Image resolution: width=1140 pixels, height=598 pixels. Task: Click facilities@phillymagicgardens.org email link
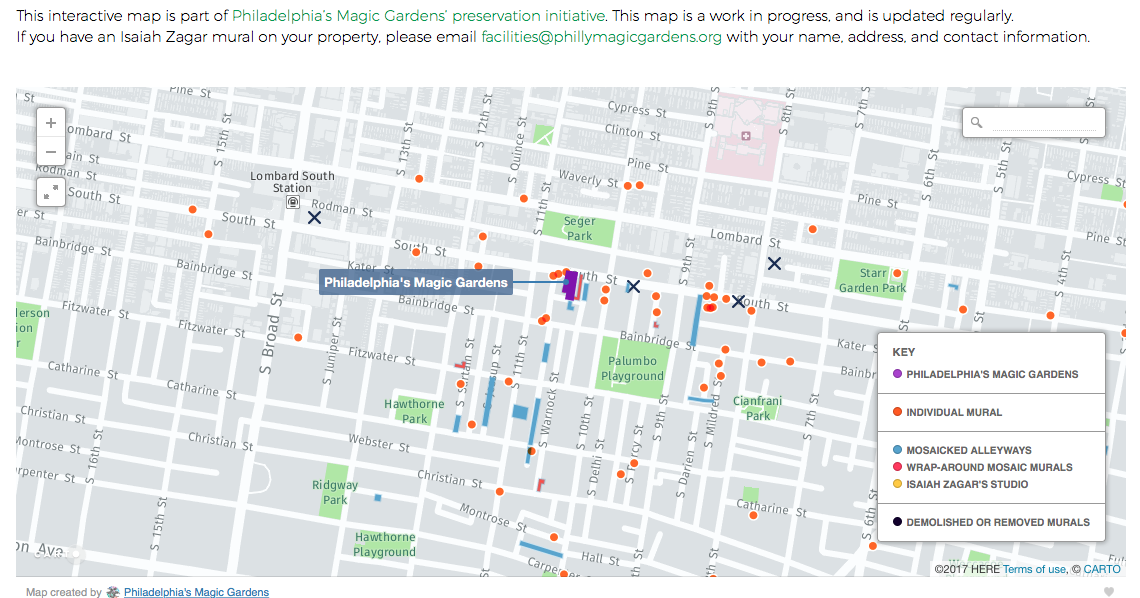601,36
